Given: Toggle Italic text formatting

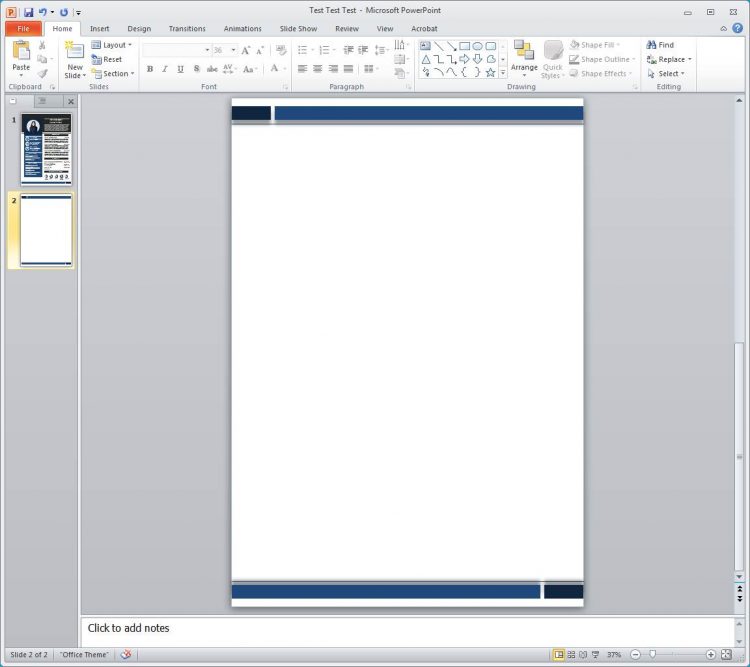Looking at the screenshot, I should pyautogui.click(x=165, y=69).
